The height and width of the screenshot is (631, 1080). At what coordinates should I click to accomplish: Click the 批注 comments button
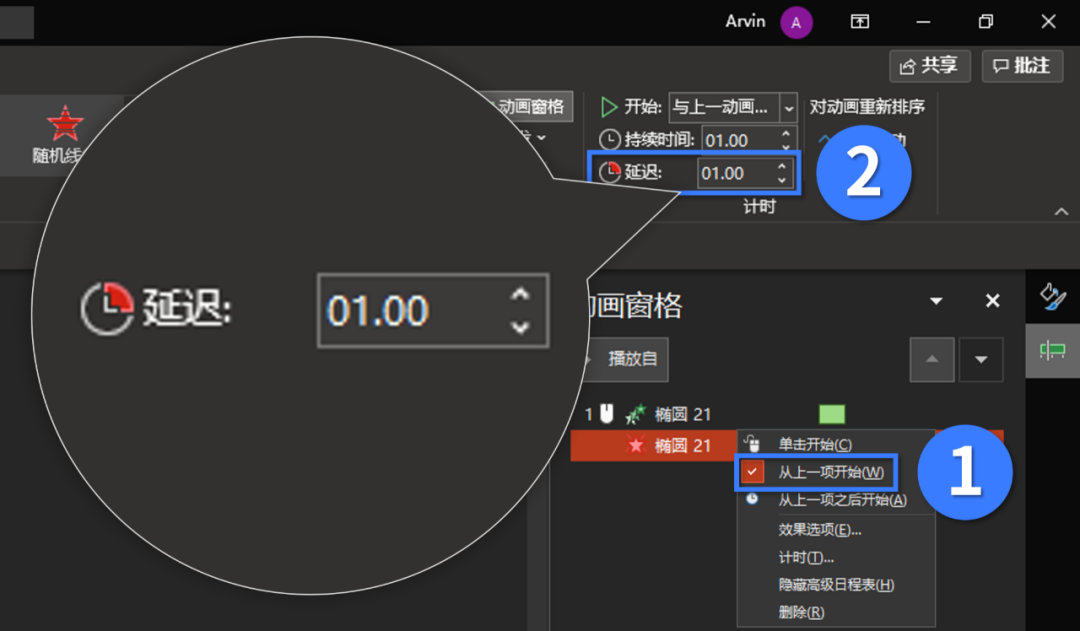pyautogui.click(x=1021, y=65)
